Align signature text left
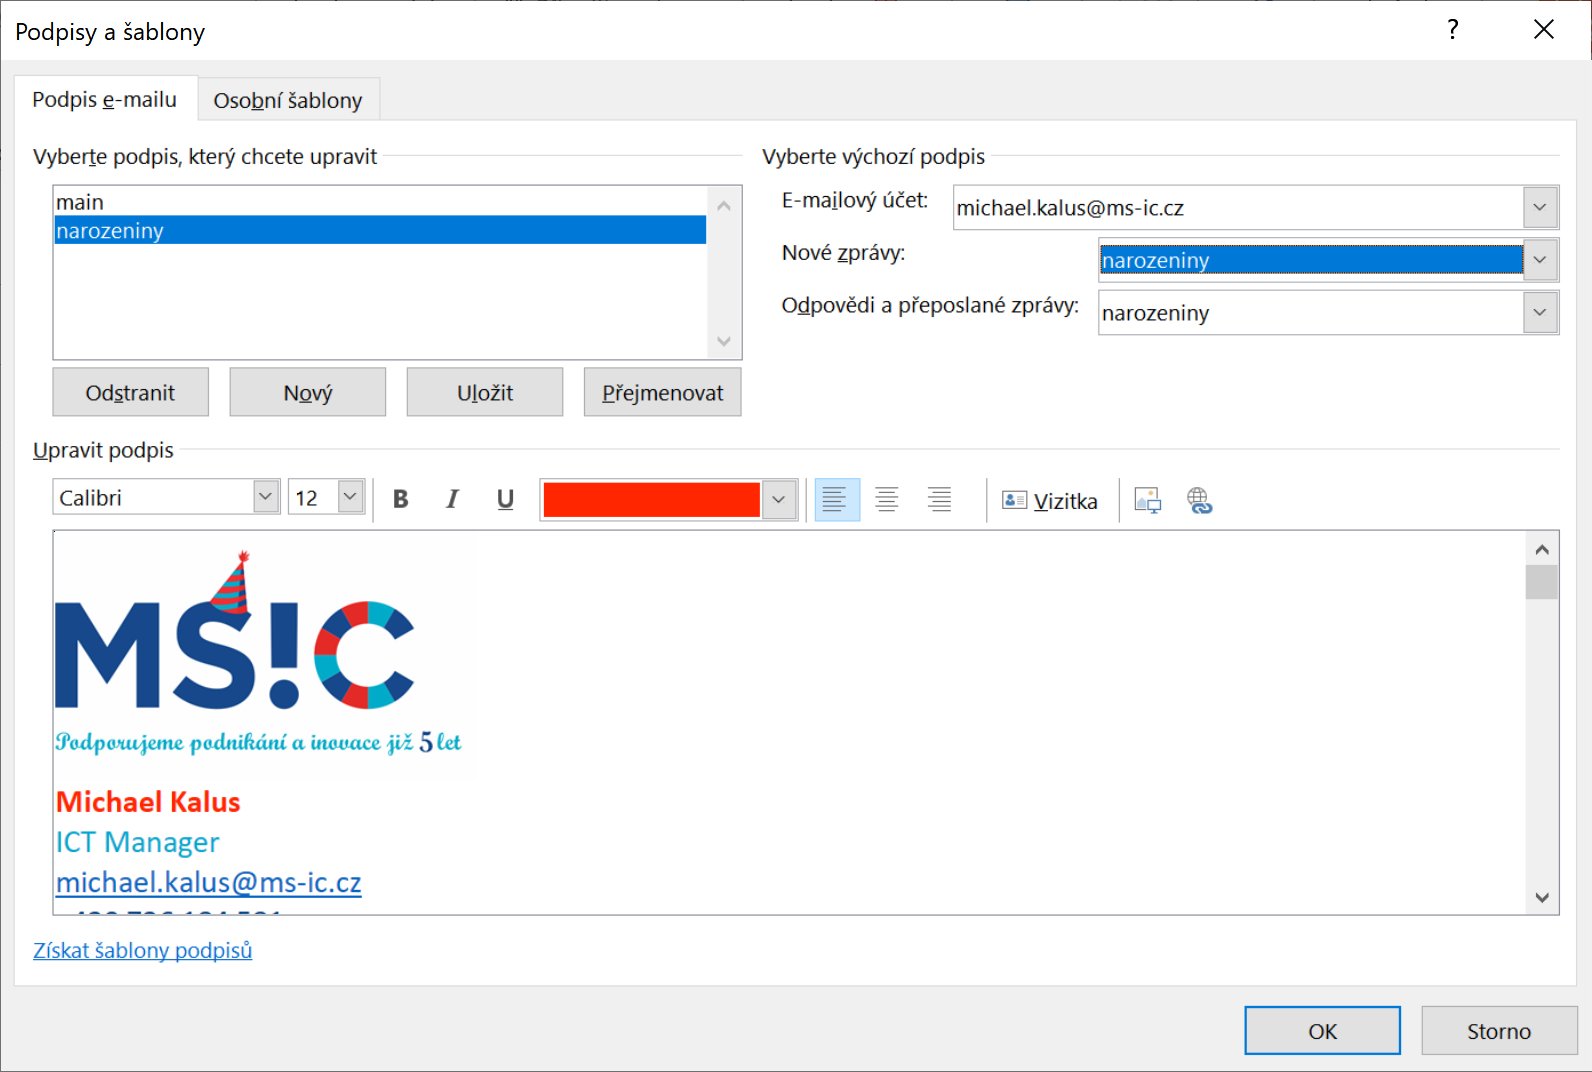 pos(836,499)
